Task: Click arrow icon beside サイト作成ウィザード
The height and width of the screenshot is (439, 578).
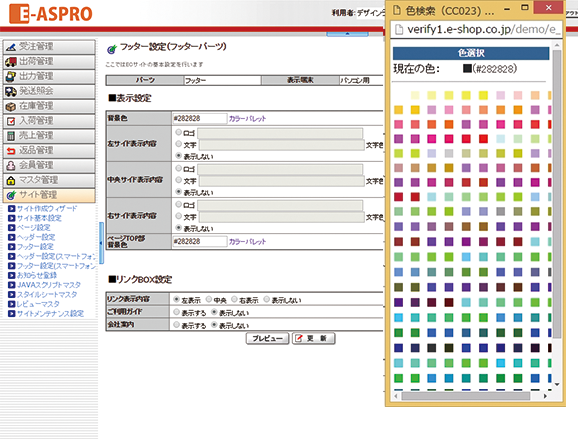Action: click(x=12, y=209)
